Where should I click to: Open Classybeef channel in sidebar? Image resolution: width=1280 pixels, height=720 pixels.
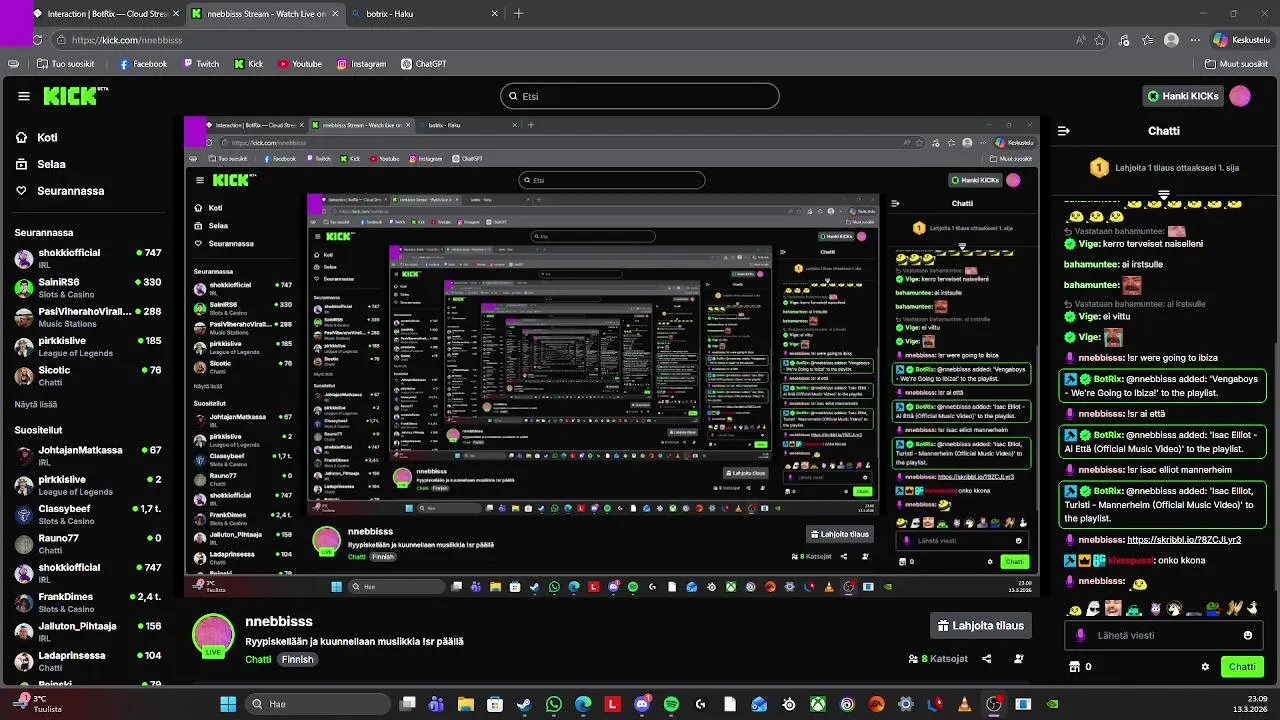point(88,514)
